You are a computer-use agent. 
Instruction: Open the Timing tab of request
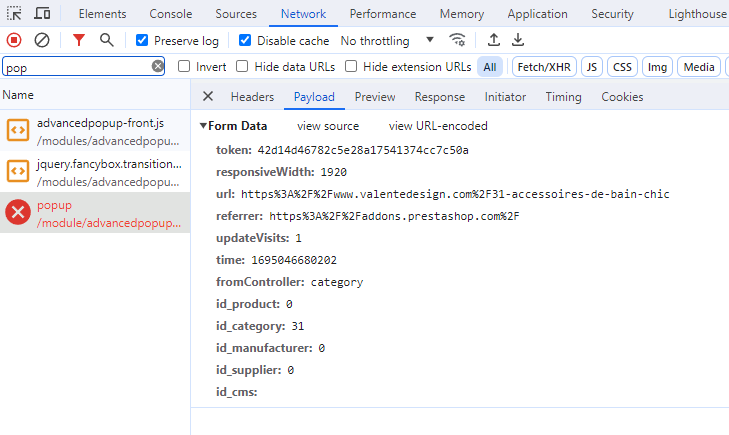563,97
